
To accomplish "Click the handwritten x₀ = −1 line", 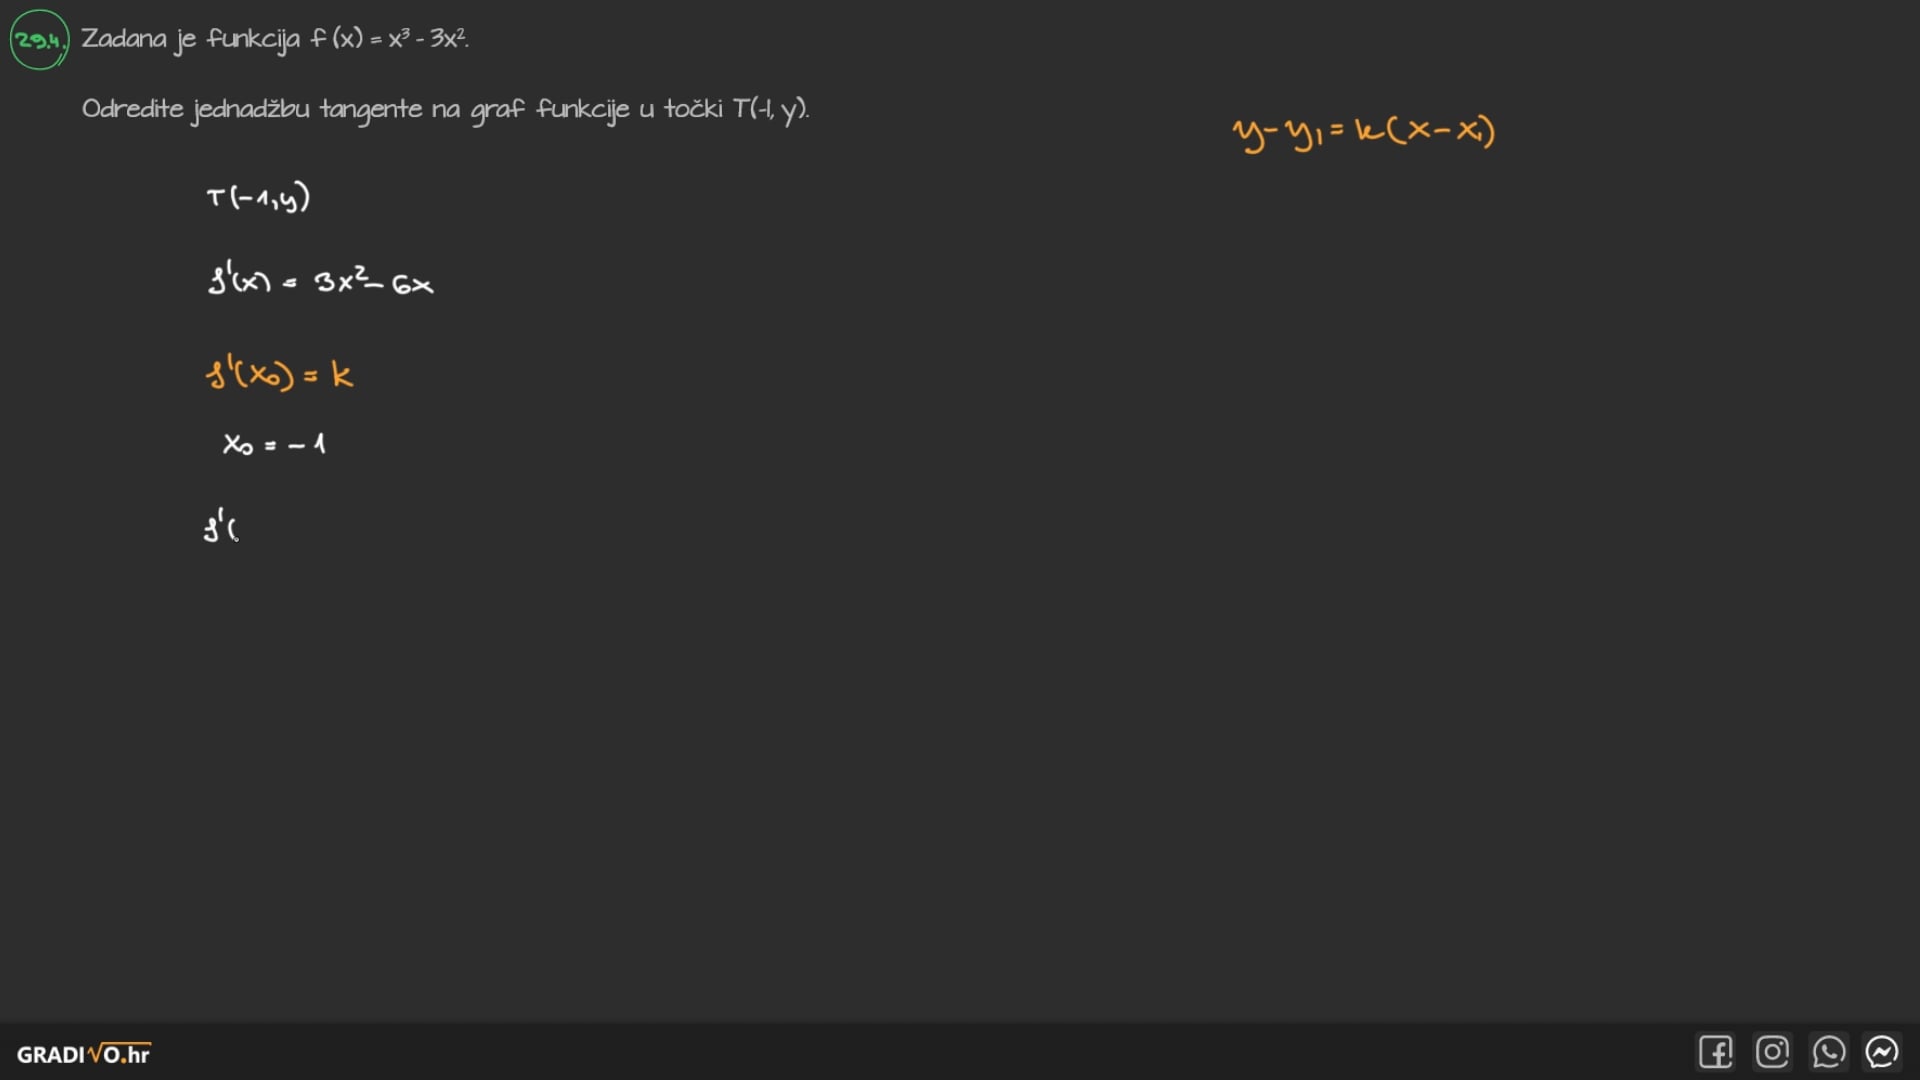I will click(274, 444).
